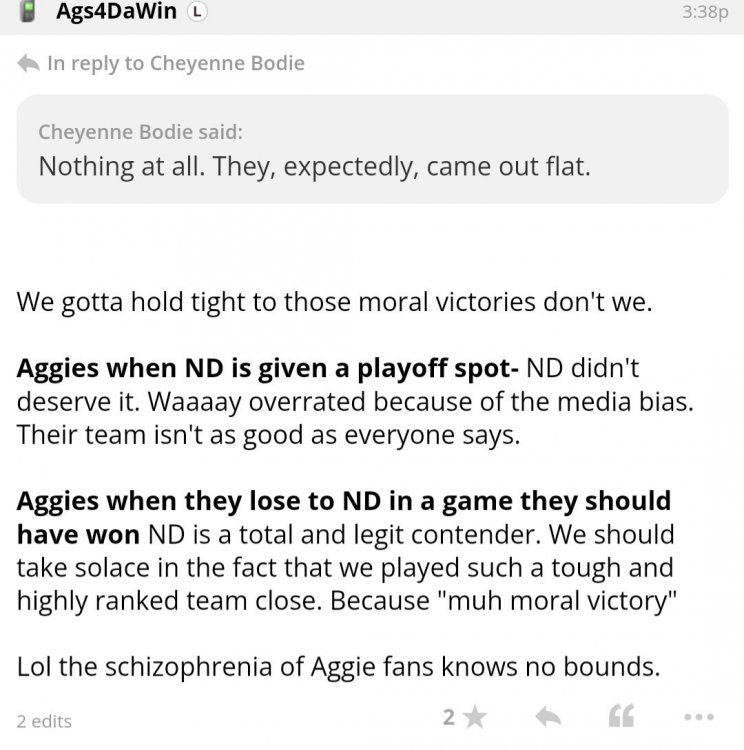
Task: Quote this post using the quotation mark icon
Action: tap(621, 716)
